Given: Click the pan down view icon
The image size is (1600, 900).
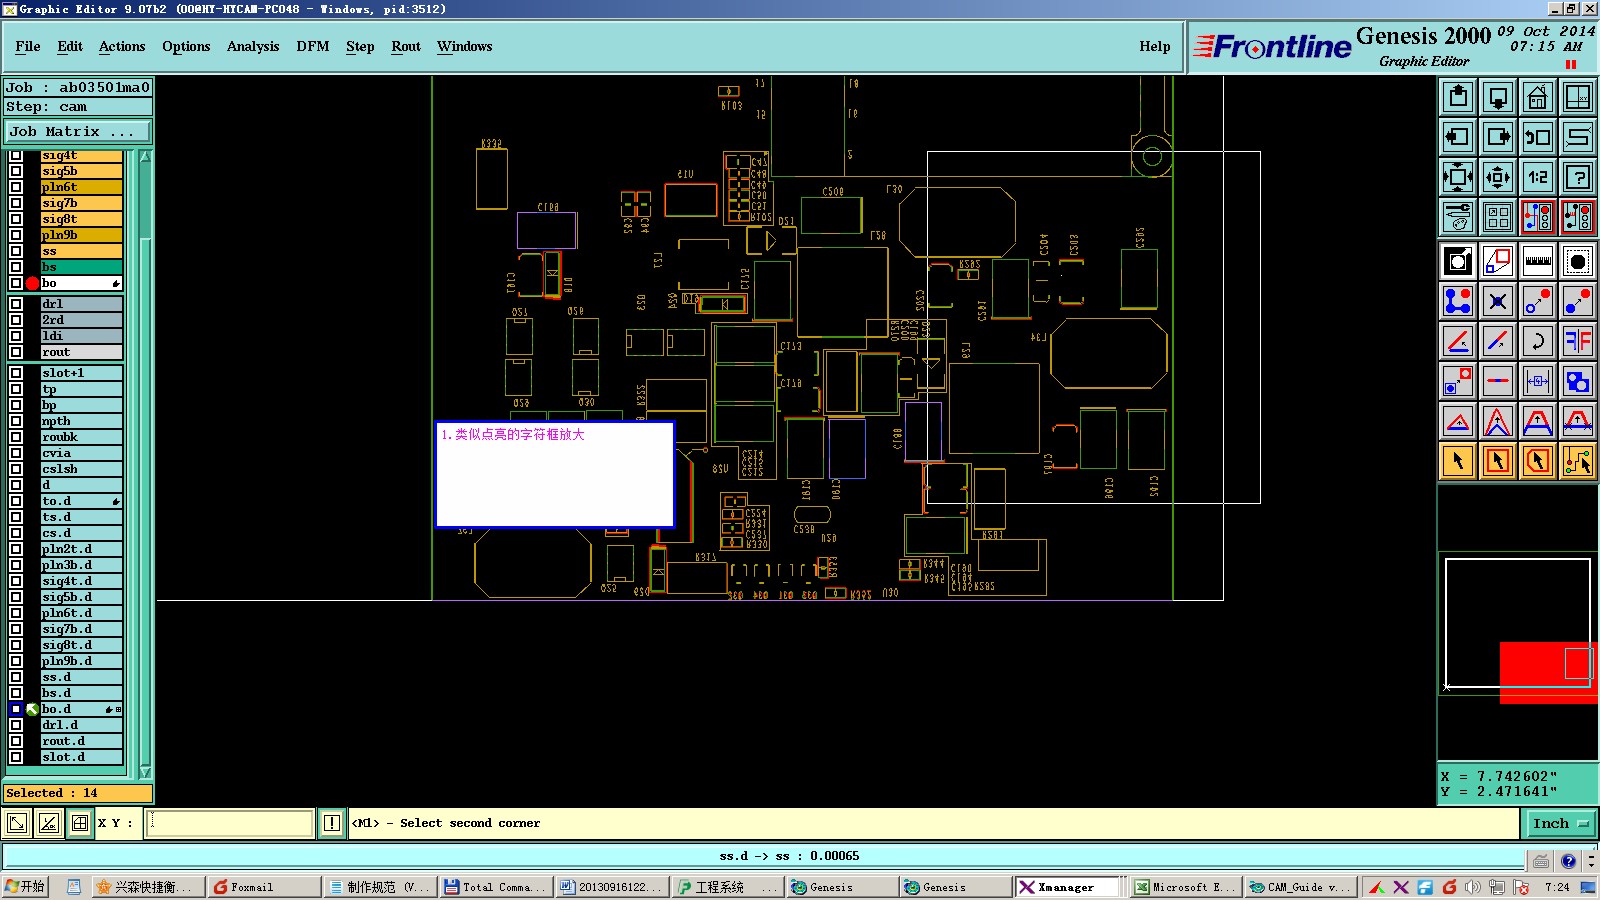Looking at the screenshot, I should pos(1498,97).
